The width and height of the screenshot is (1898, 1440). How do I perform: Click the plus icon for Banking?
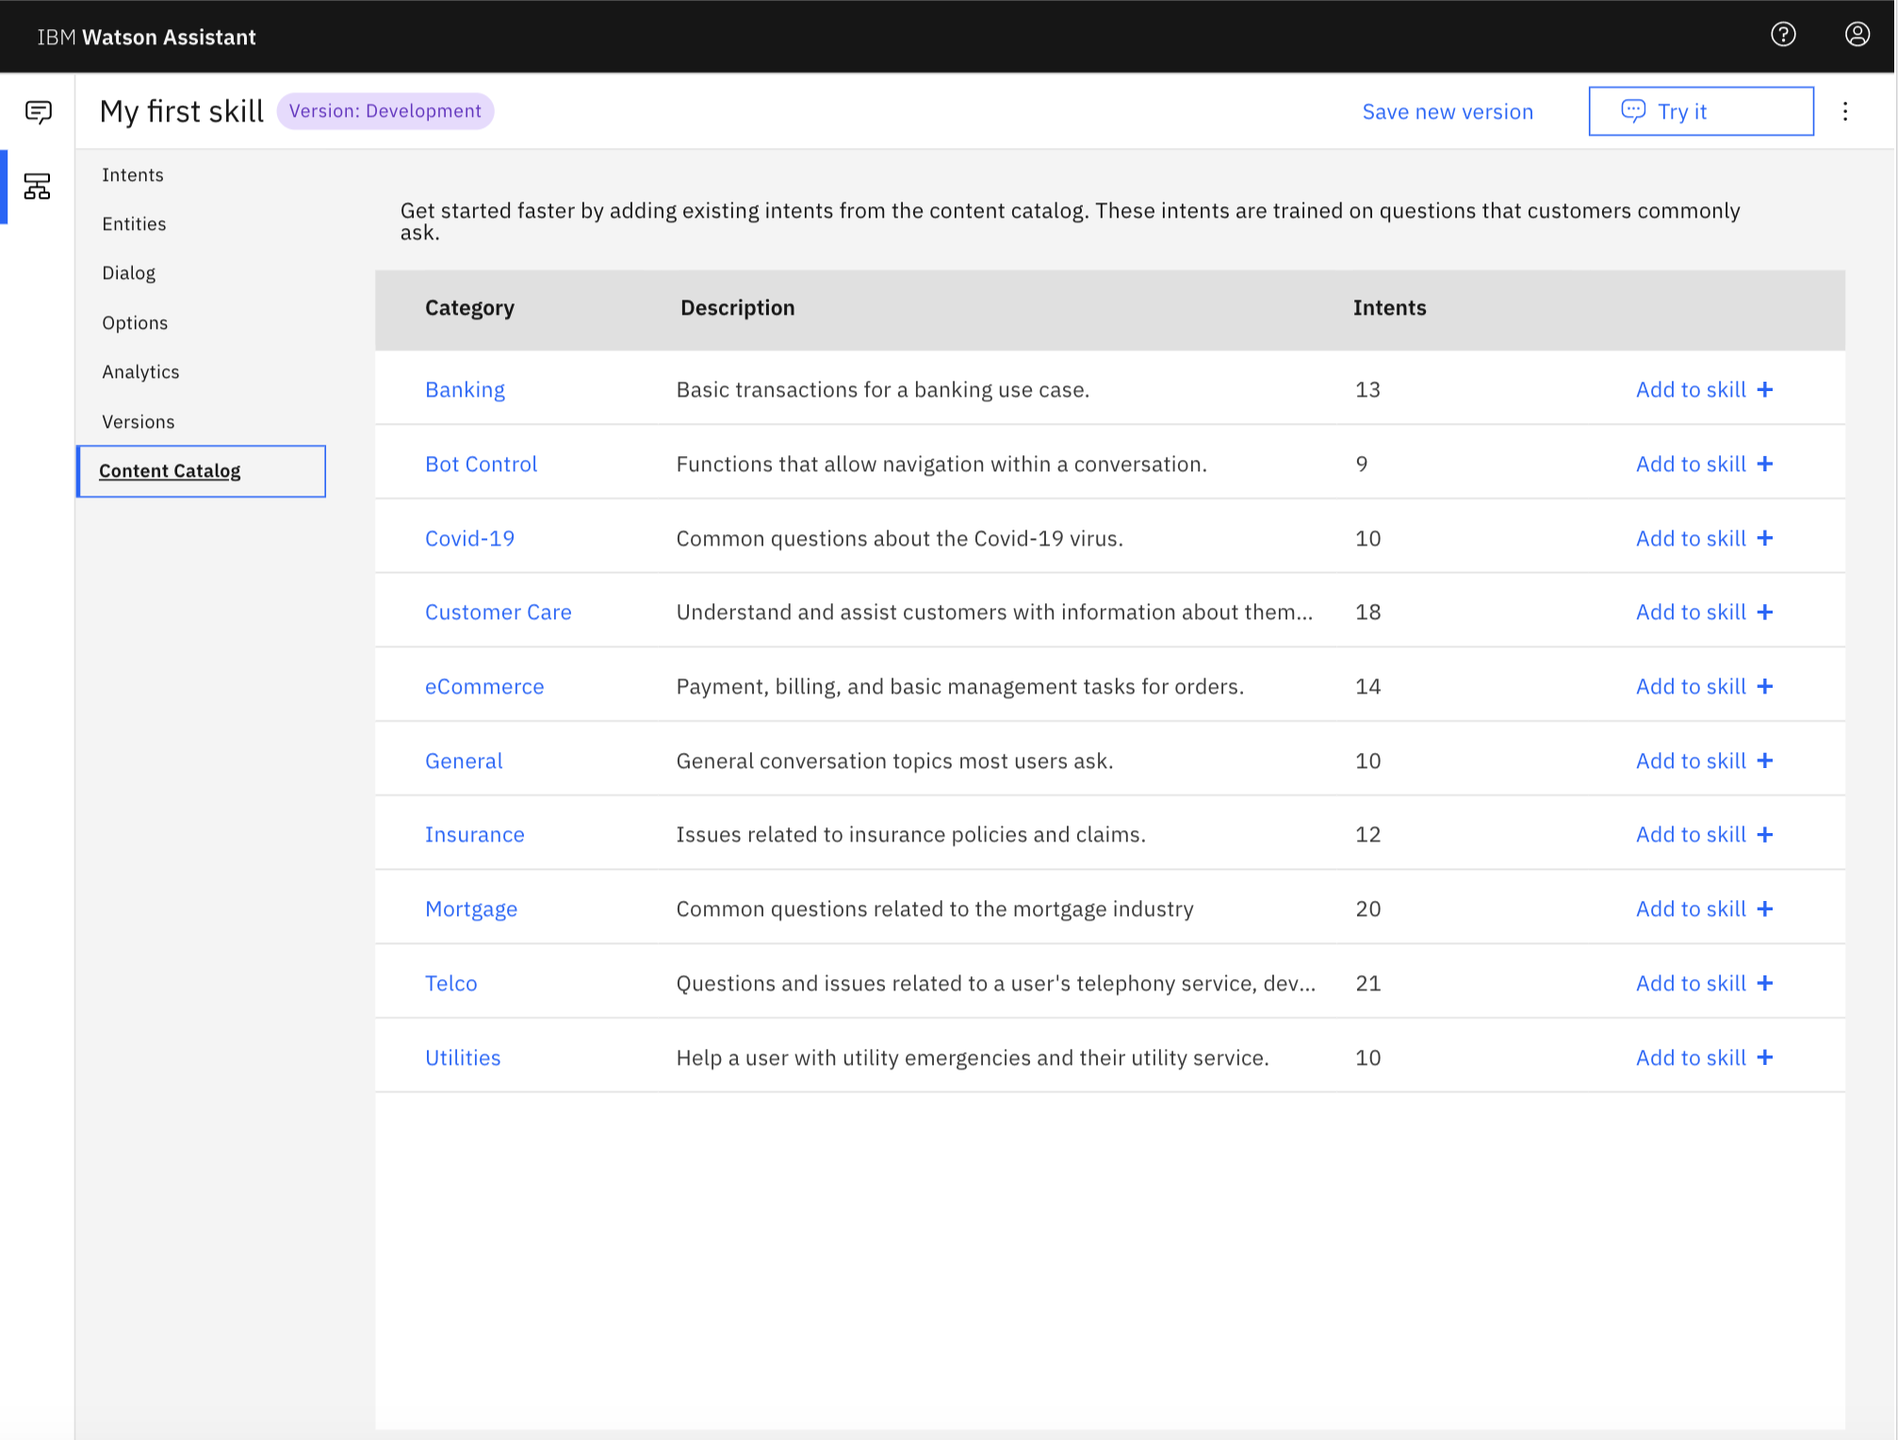tap(1765, 390)
